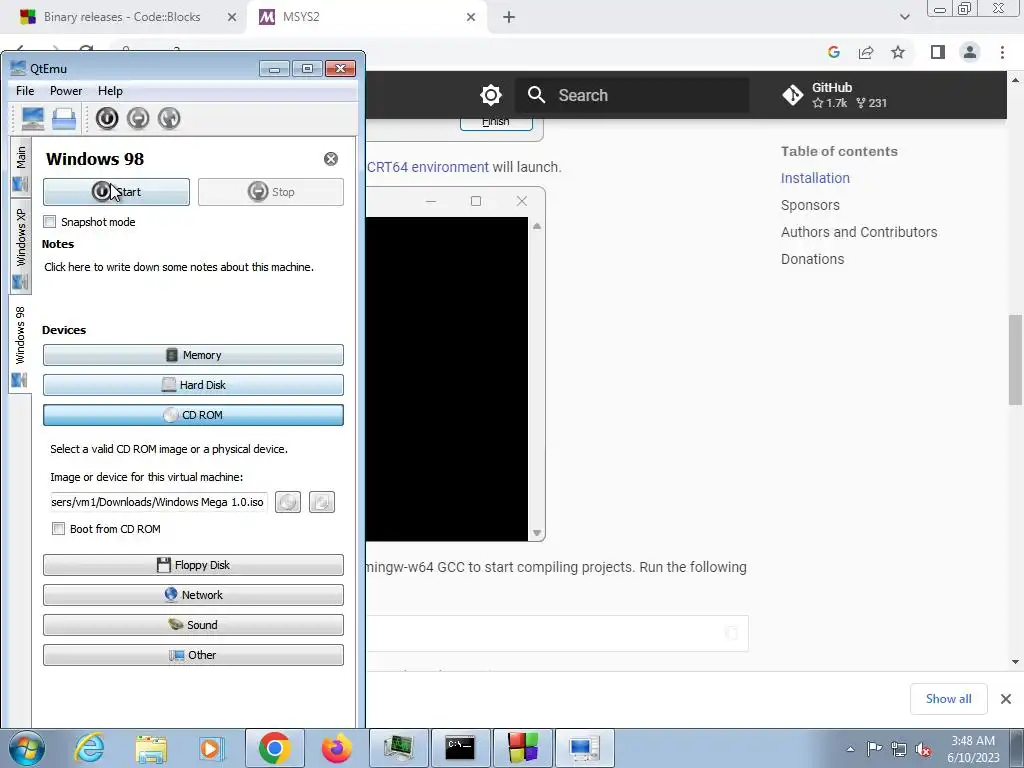Screen dimensions: 1024x768
Task: Dismiss the downloads bar with the X
Action: (1006, 699)
